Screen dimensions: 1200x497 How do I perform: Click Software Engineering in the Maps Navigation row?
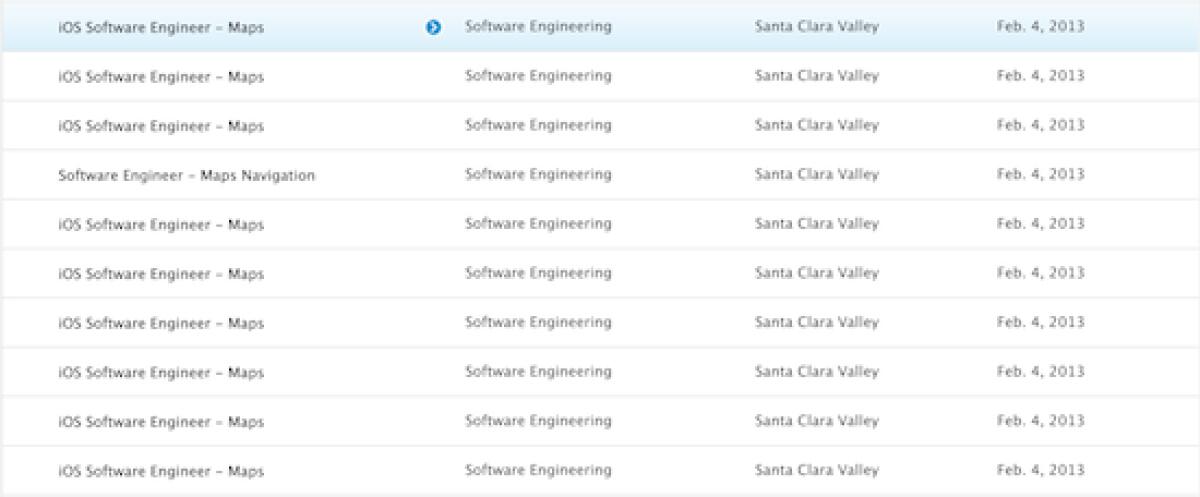click(538, 175)
